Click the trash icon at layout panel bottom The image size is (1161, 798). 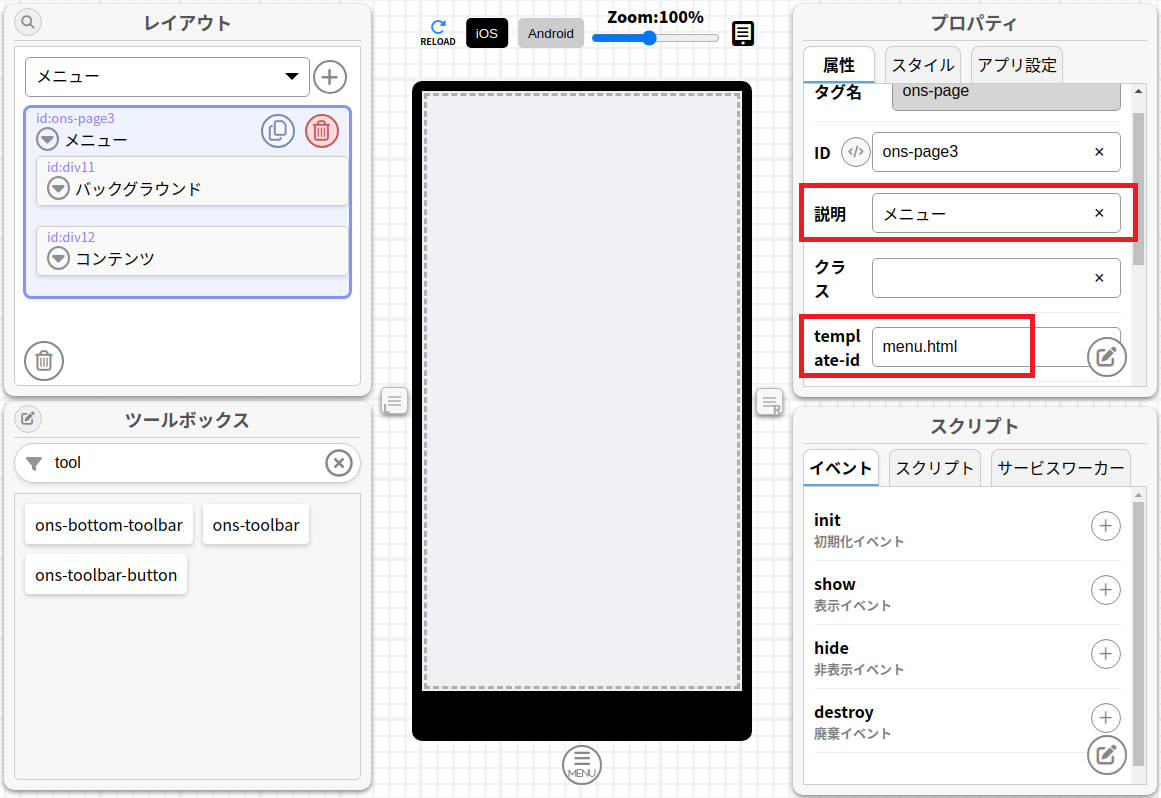44,361
